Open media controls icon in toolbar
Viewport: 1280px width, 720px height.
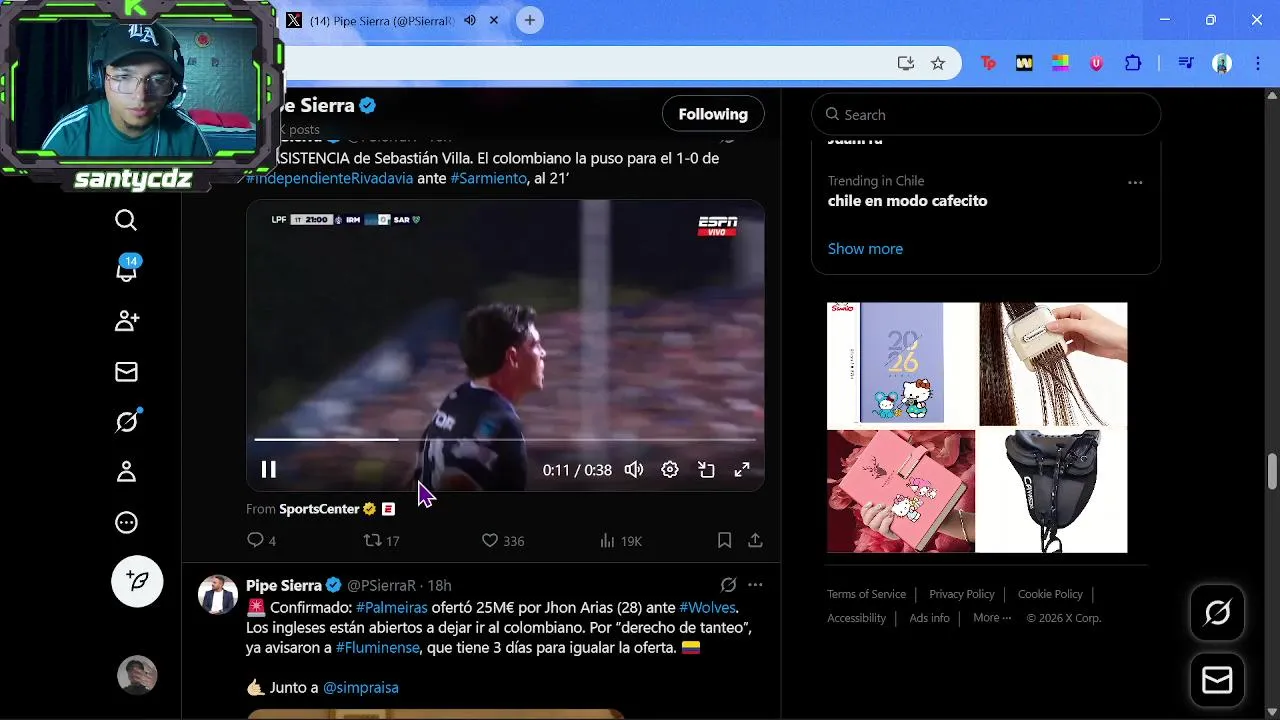coord(1186,63)
